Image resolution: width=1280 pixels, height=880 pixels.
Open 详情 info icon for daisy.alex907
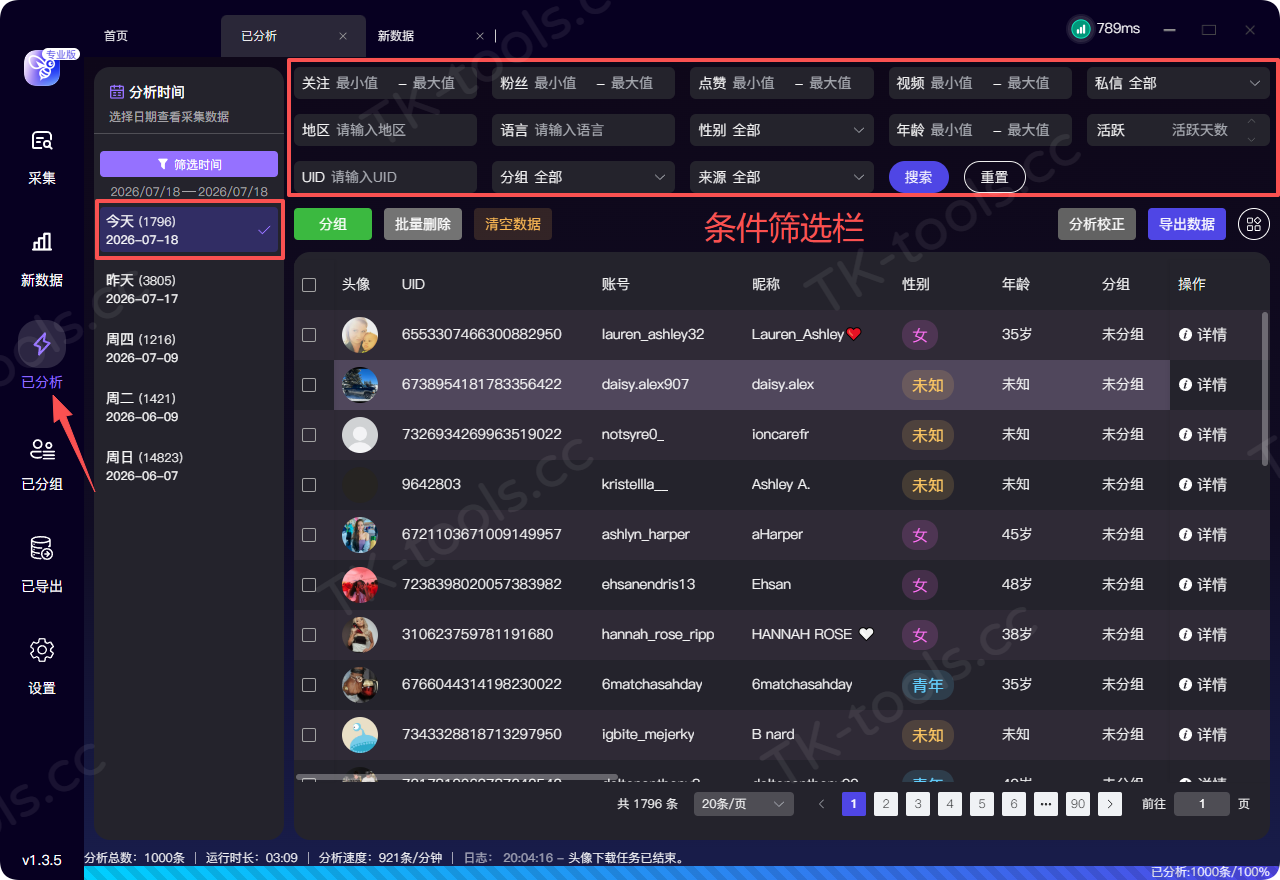[x=1186, y=385]
